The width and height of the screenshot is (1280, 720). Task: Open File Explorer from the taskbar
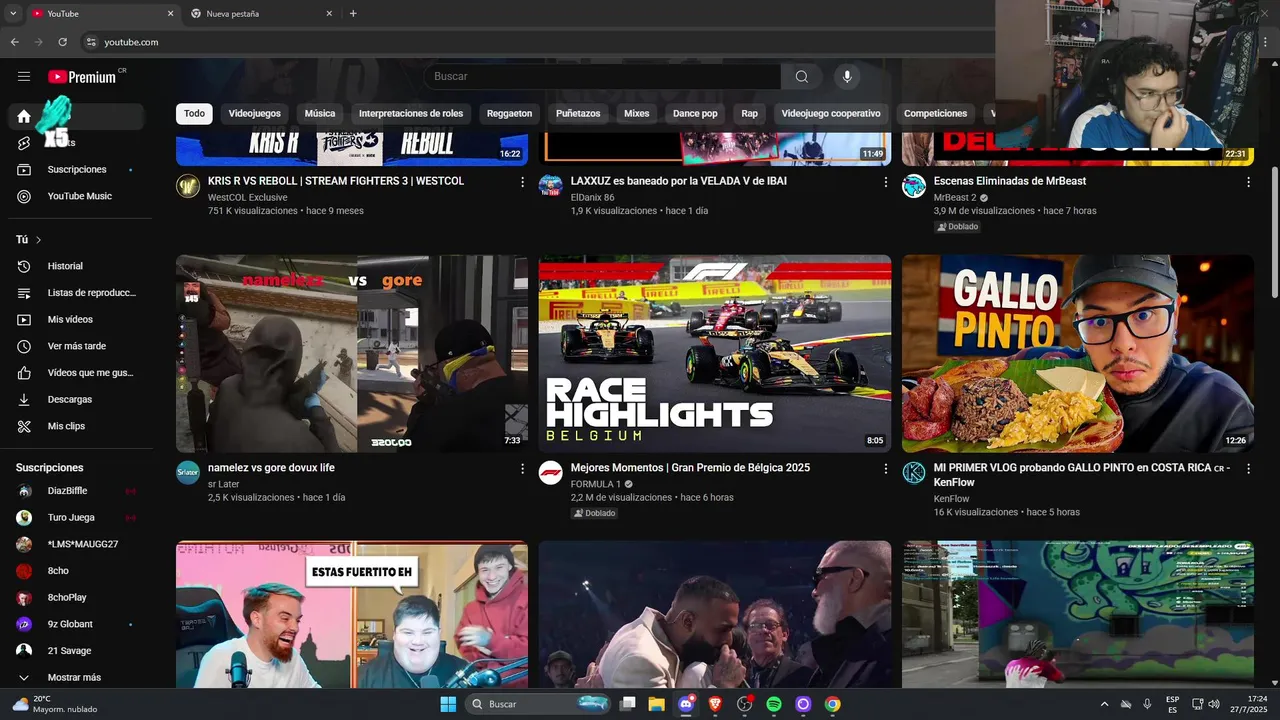point(656,704)
